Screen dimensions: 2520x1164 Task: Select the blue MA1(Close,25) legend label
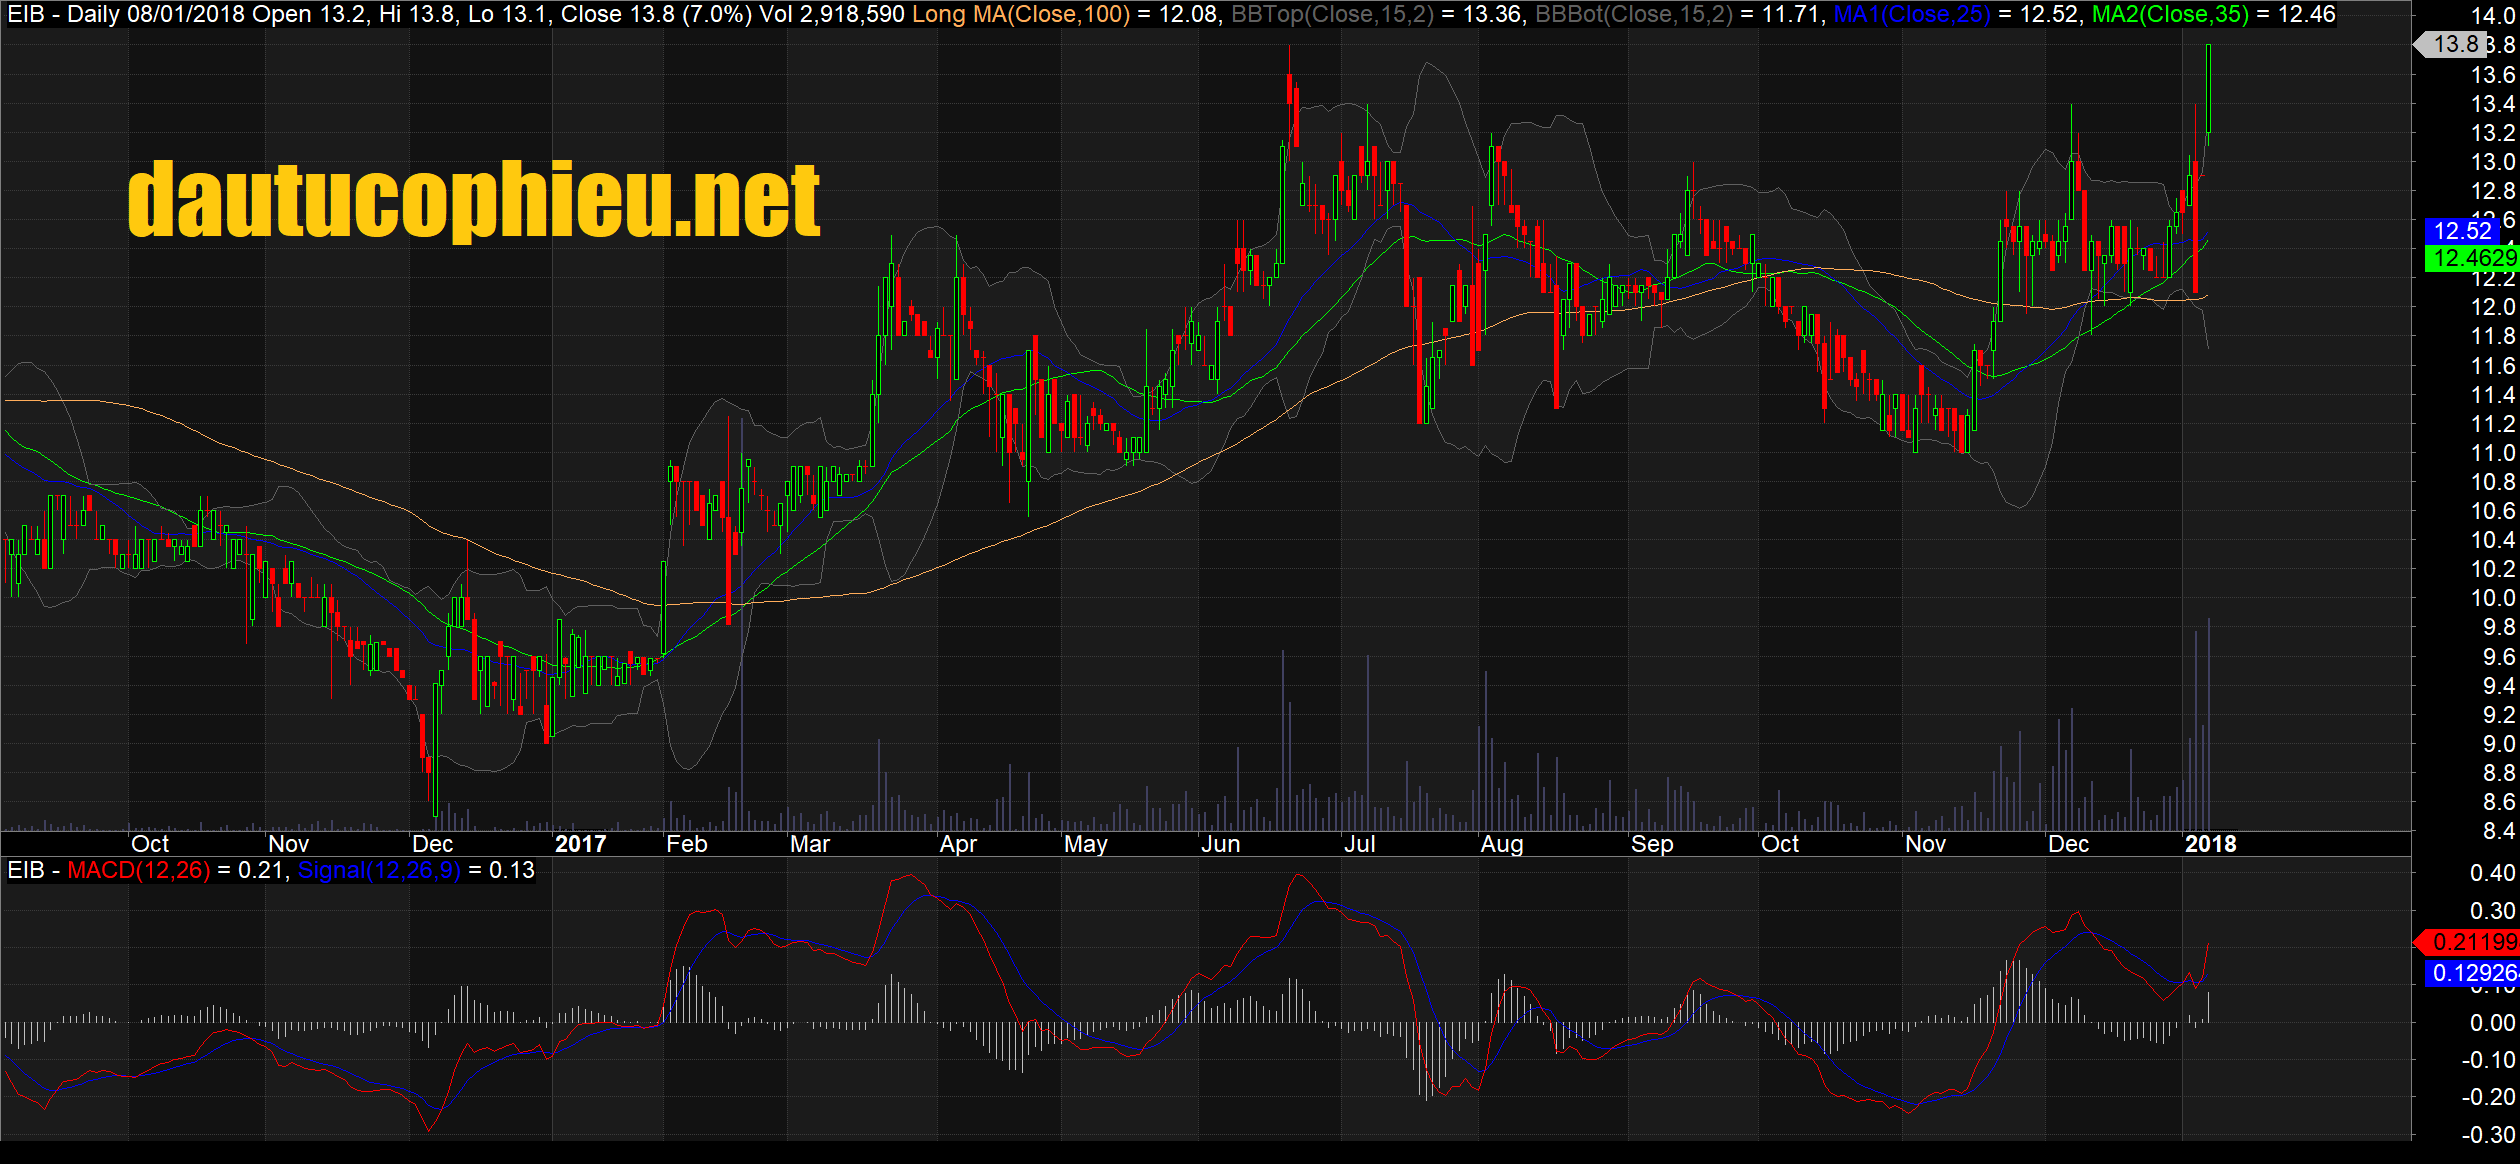[1912, 15]
